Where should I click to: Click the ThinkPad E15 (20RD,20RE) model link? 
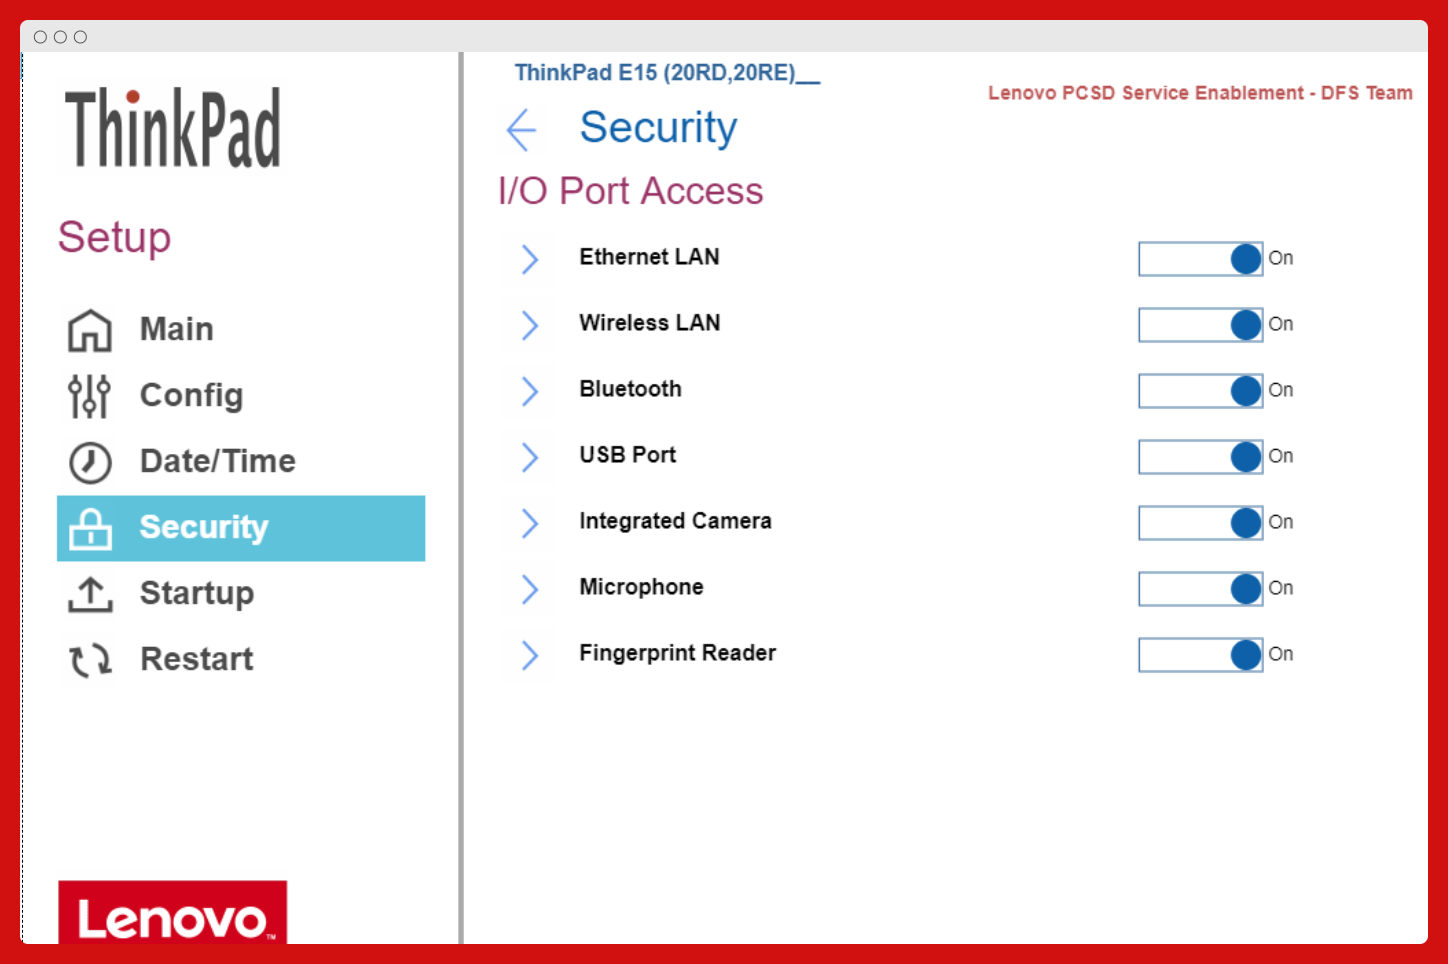click(x=667, y=73)
